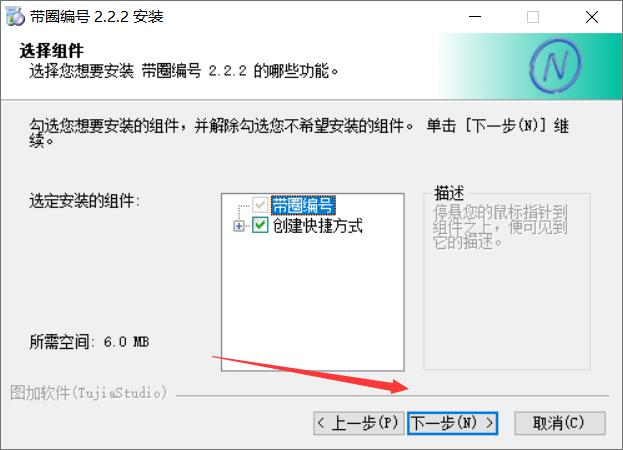Minimize the 带圈编号 2.2.2 安装 window
The width and height of the screenshot is (623, 450).
(x=475, y=17)
